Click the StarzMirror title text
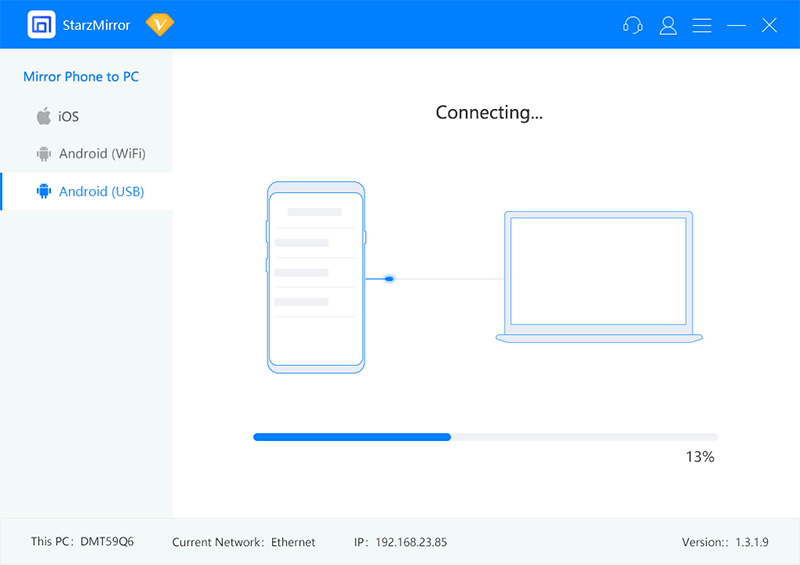This screenshot has height=565, width=800. [x=96, y=25]
